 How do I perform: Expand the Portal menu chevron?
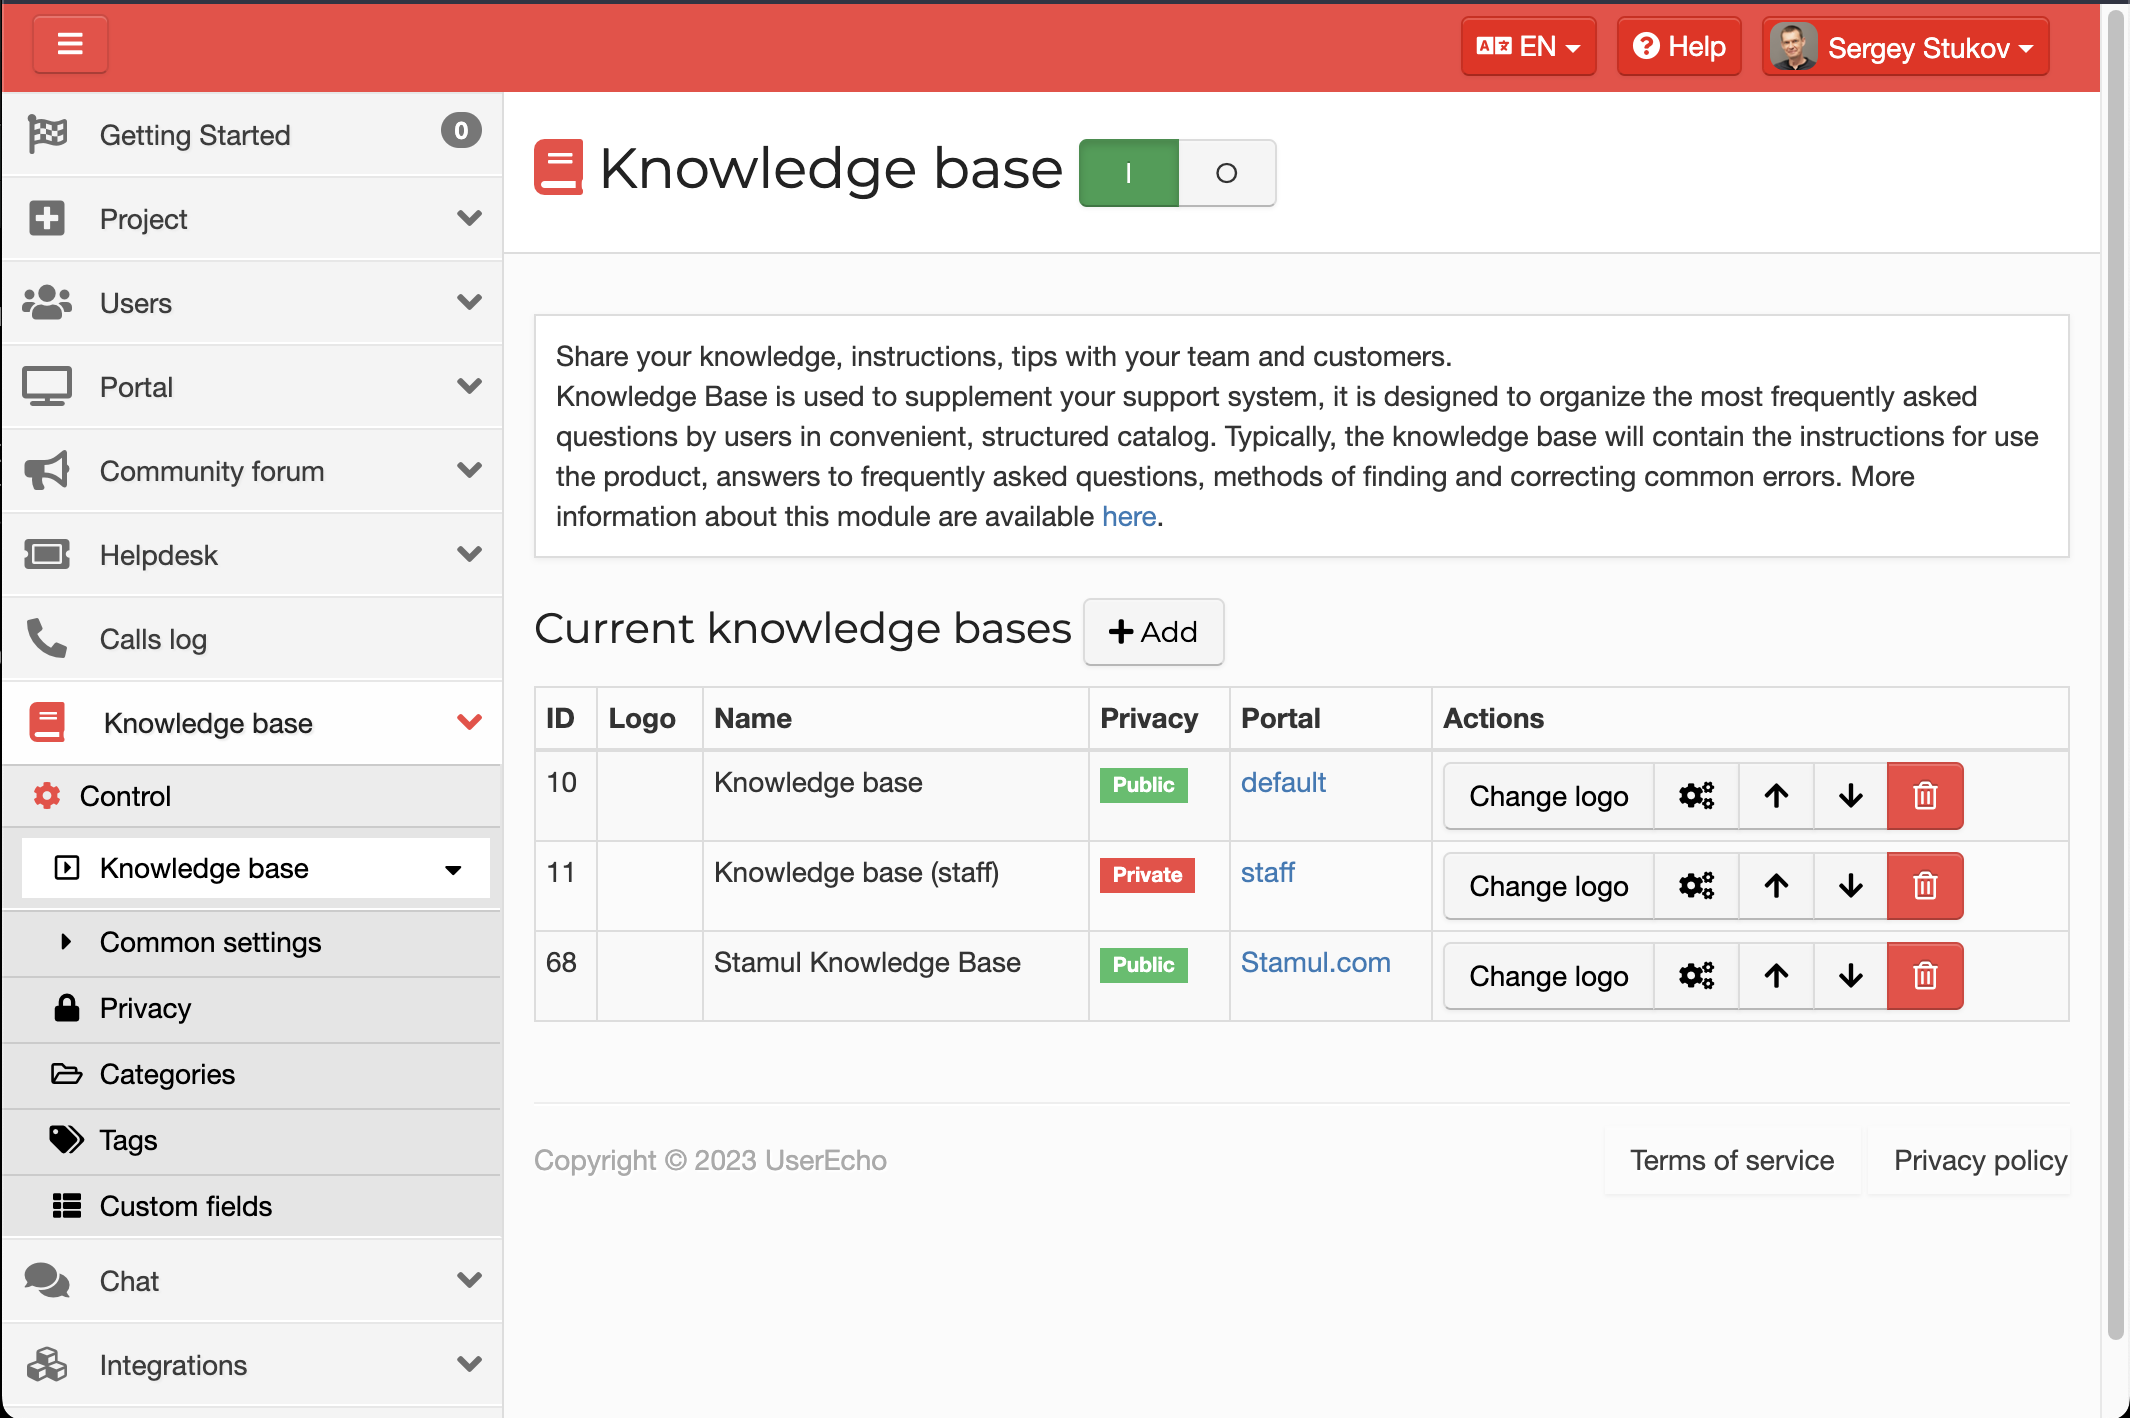tap(469, 386)
